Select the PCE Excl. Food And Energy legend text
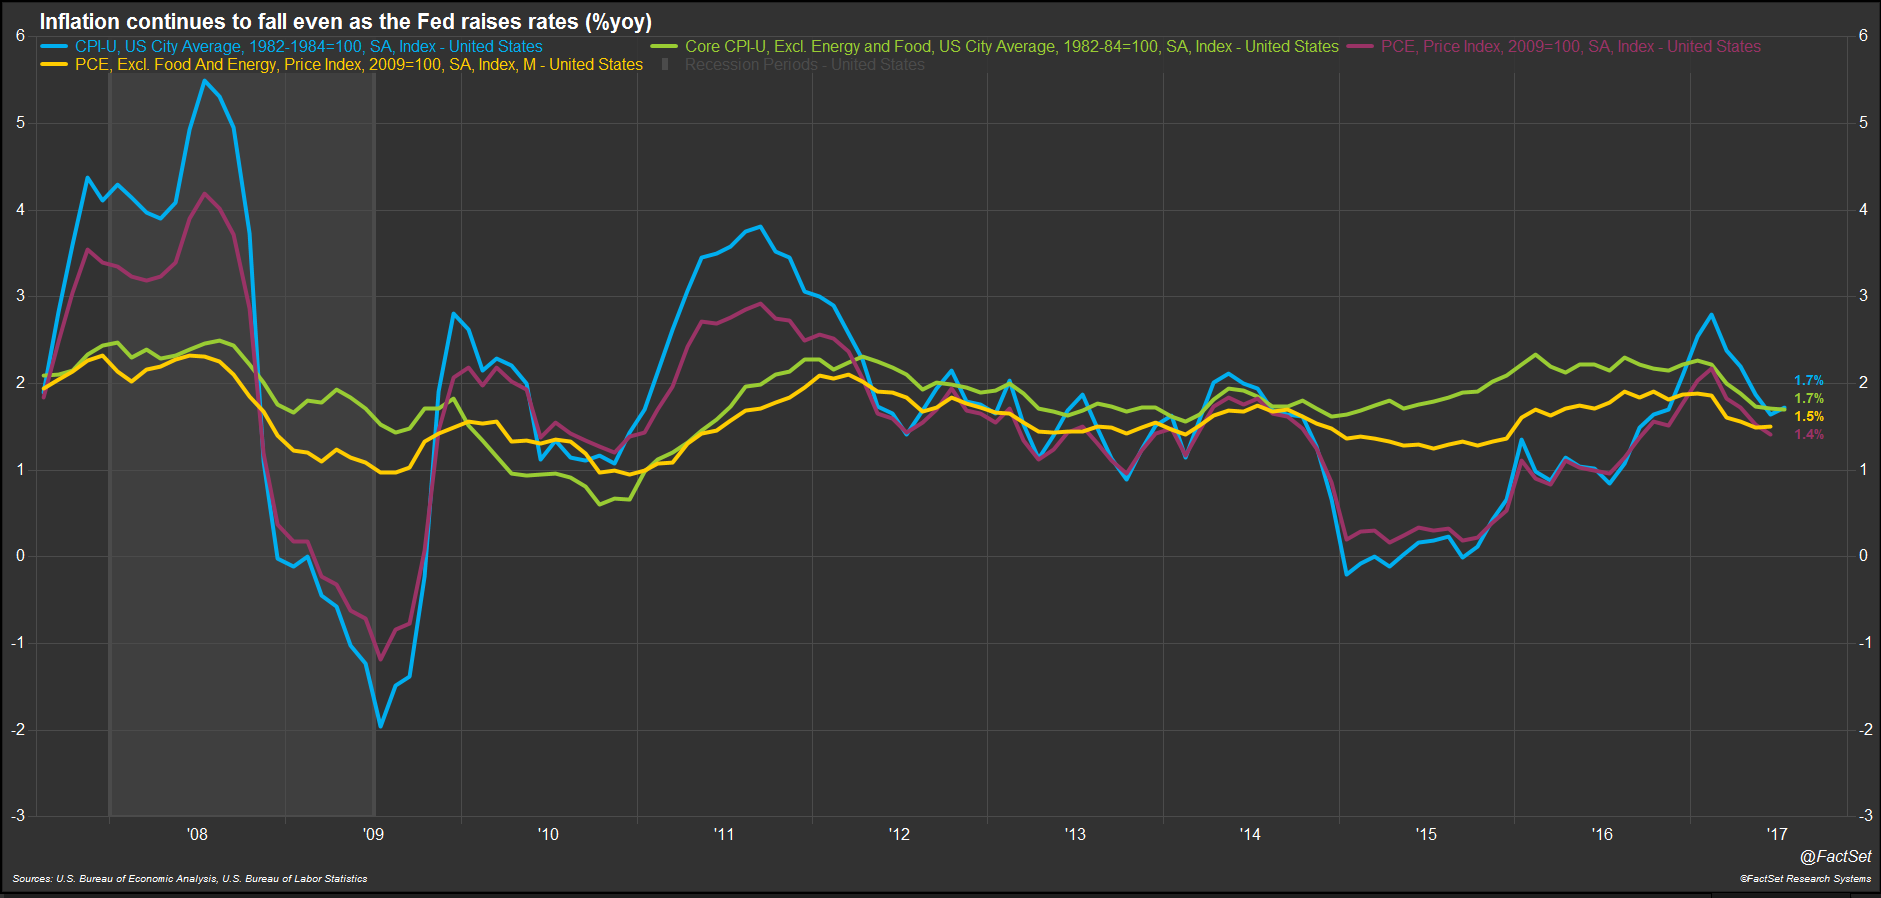 (x=358, y=64)
